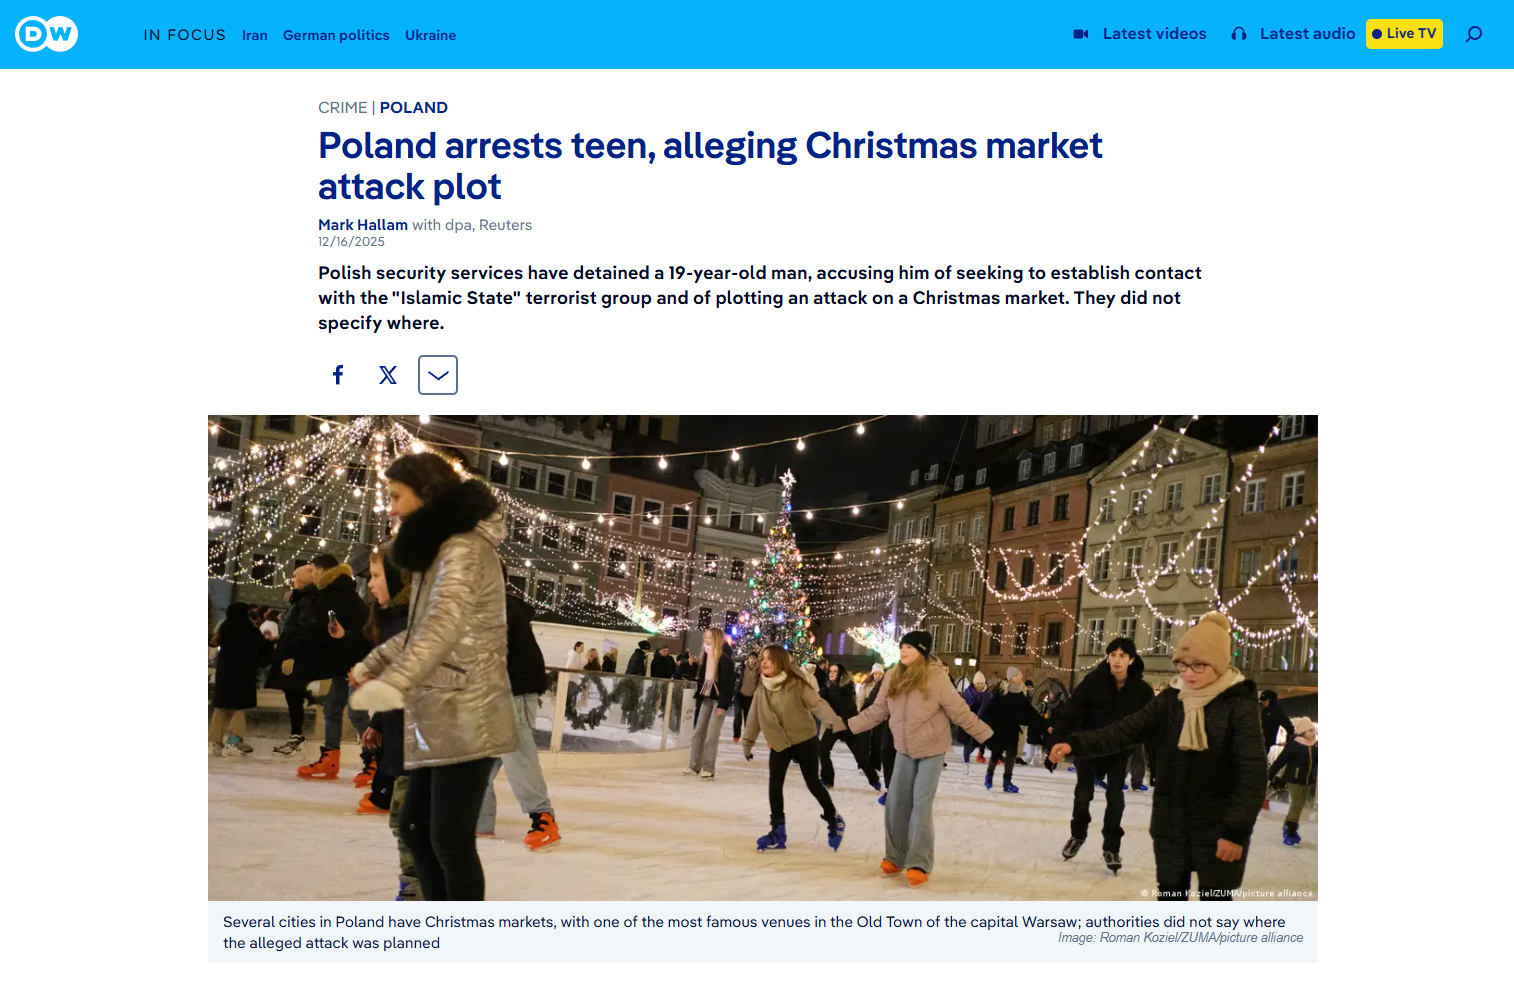This screenshot has height=984, width=1514.
Task: Click the article headline text
Action: coord(710,166)
